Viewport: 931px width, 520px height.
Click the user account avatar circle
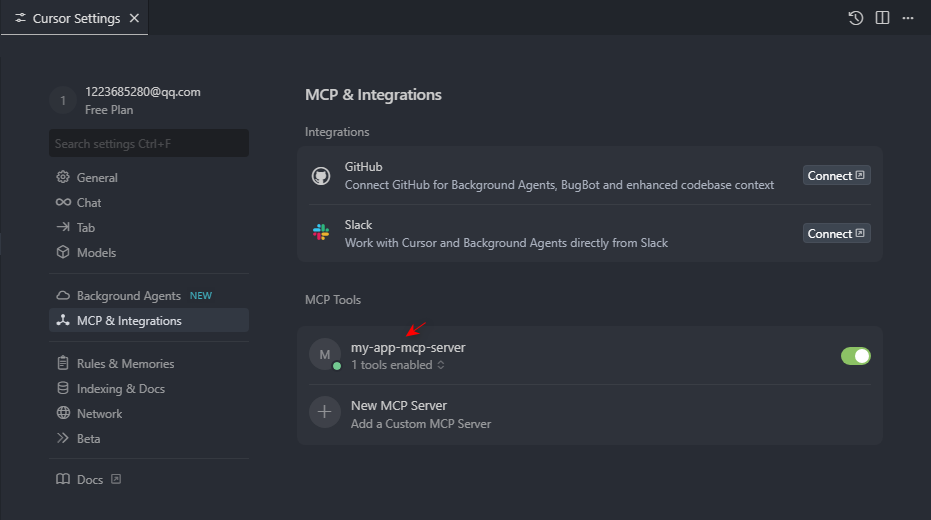pyautogui.click(x=63, y=100)
